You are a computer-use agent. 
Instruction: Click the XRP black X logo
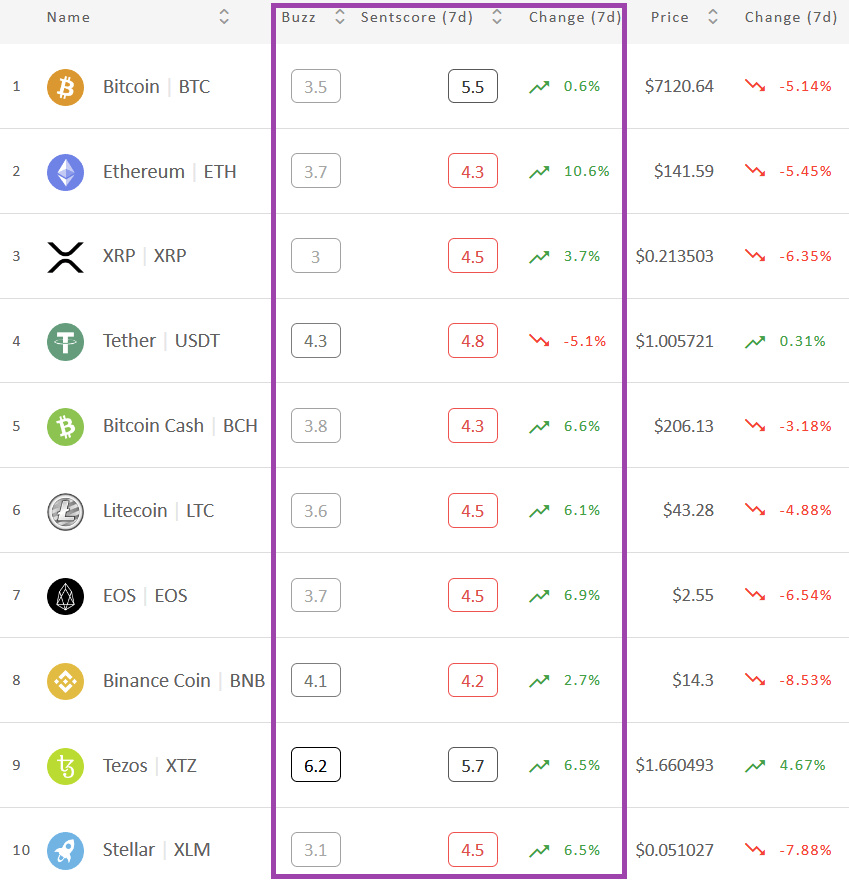65,257
